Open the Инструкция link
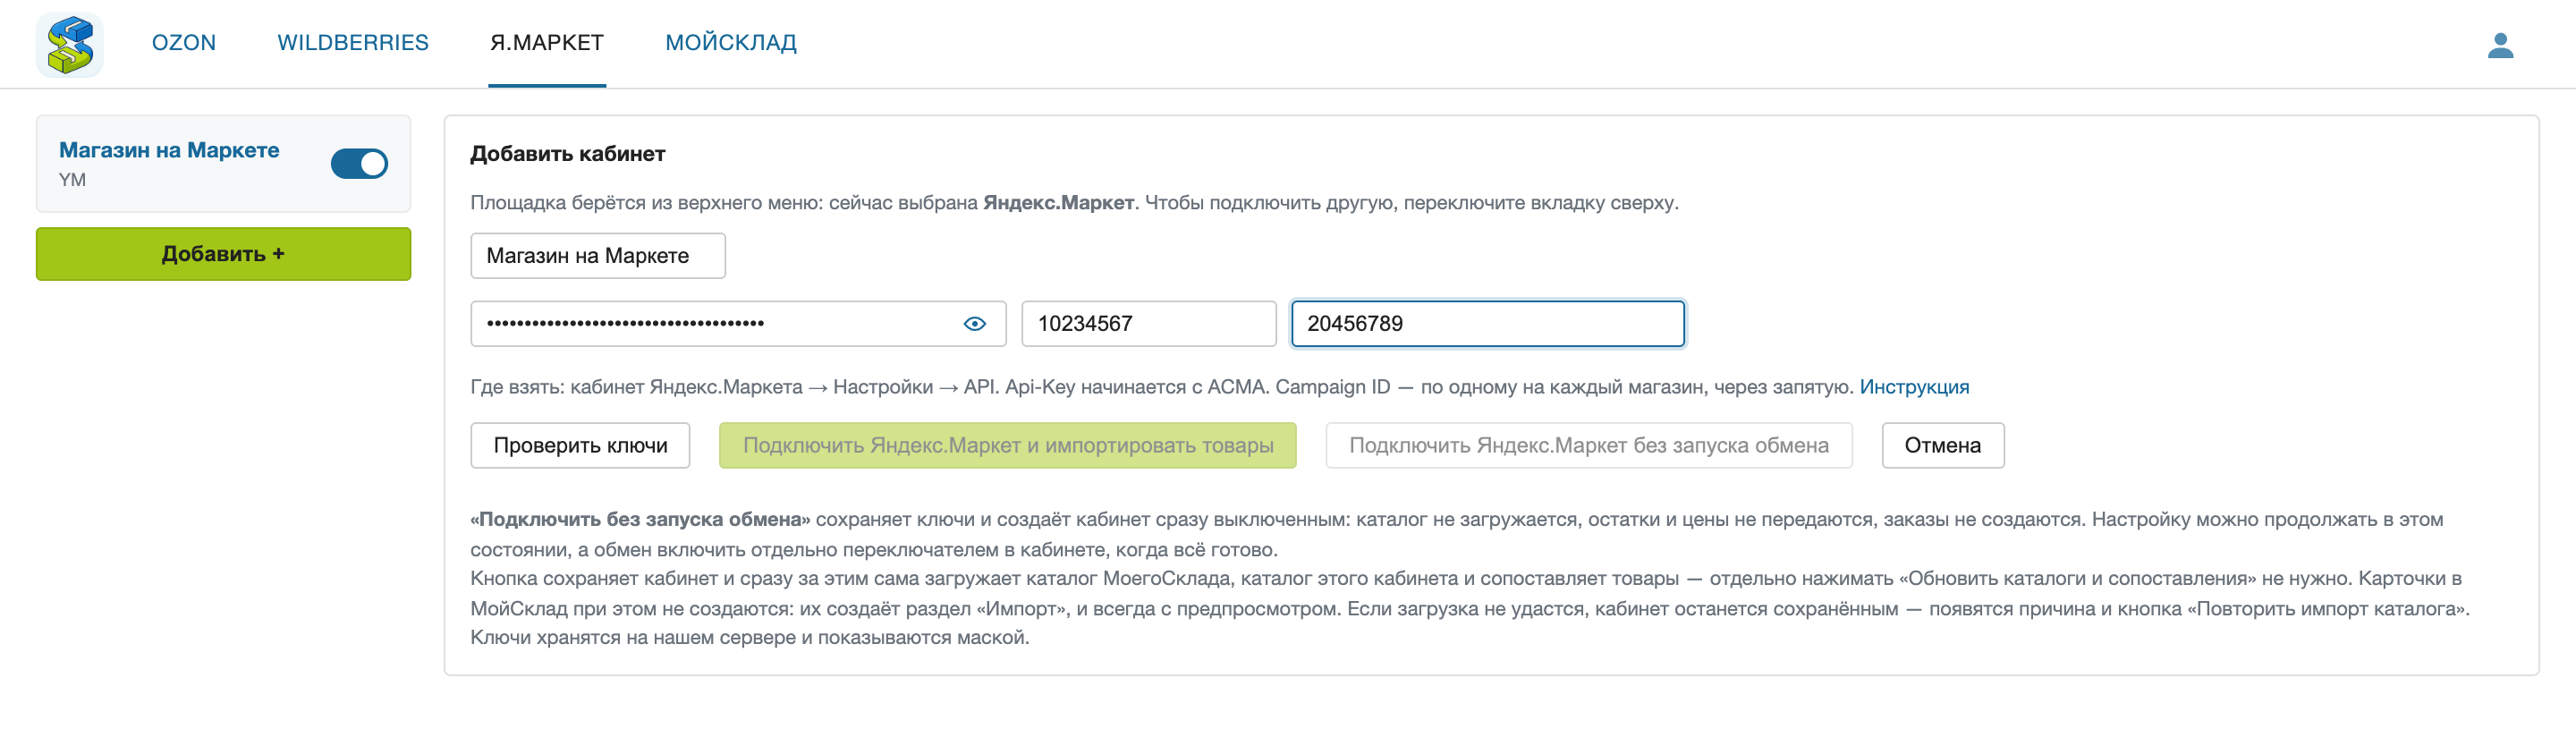Image resolution: width=2576 pixels, height=737 pixels. (1914, 387)
